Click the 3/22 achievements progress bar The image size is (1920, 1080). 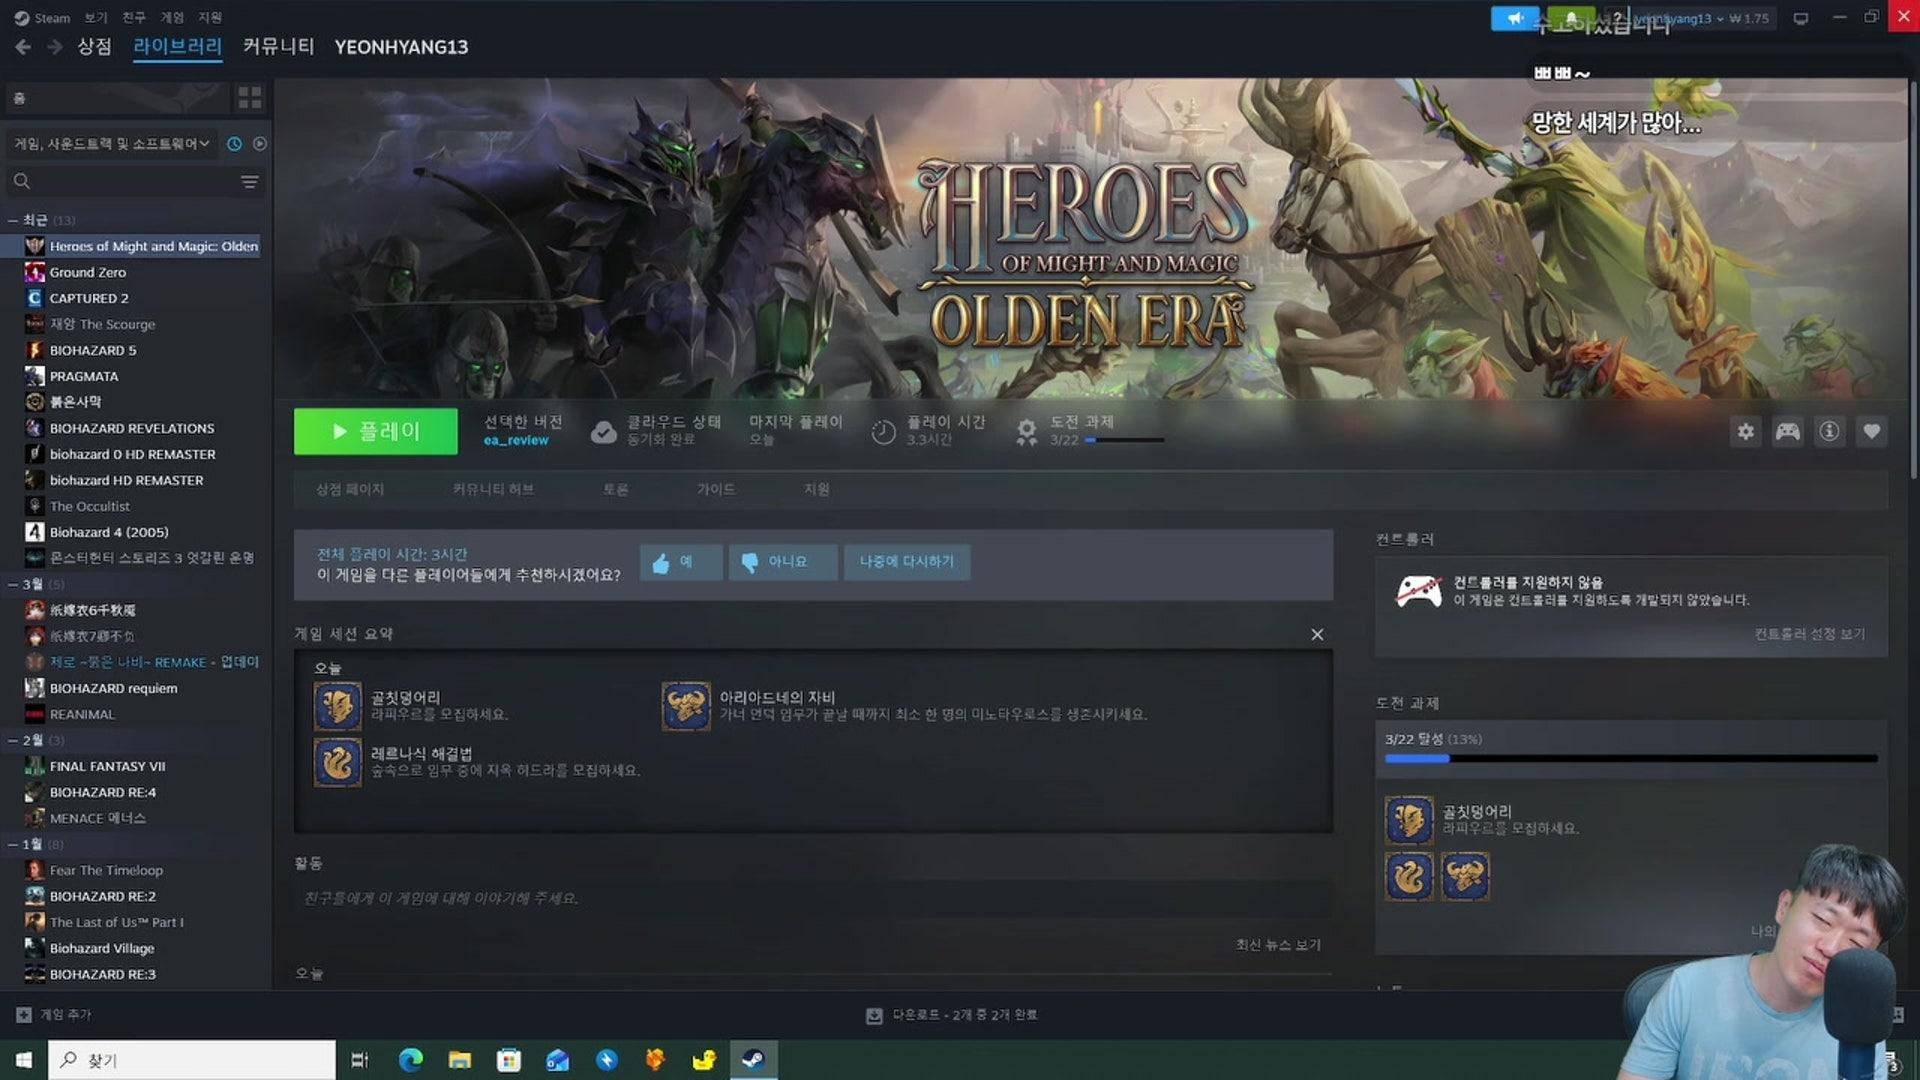[x=1630, y=759]
